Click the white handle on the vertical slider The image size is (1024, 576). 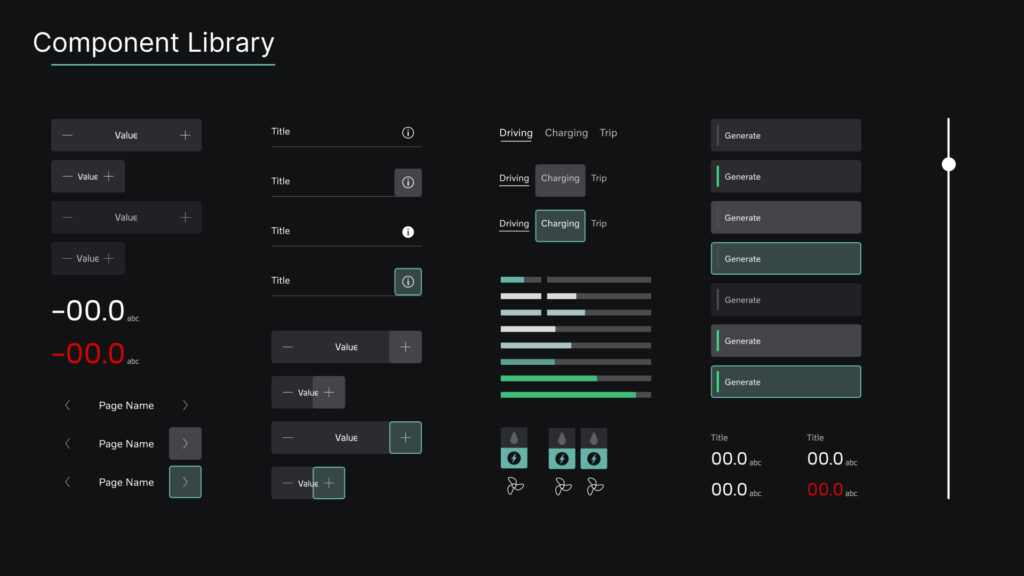click(949, 164)
